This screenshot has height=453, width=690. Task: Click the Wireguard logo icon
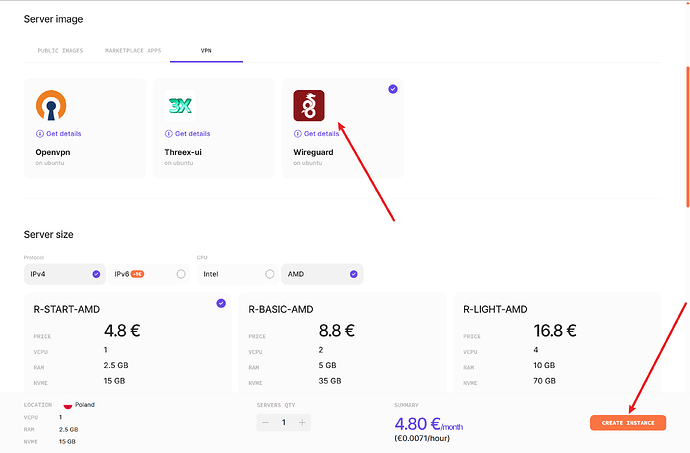coord(308,105)
